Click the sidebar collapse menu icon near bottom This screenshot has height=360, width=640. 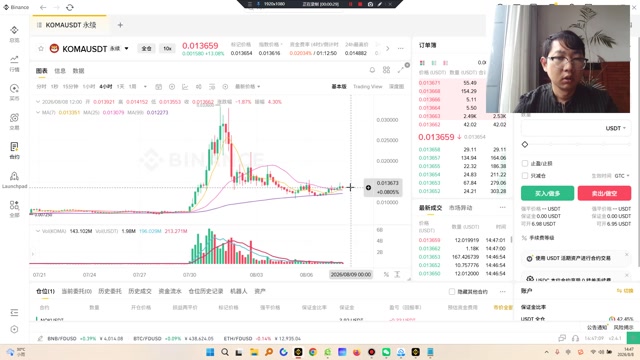(14, 313)
